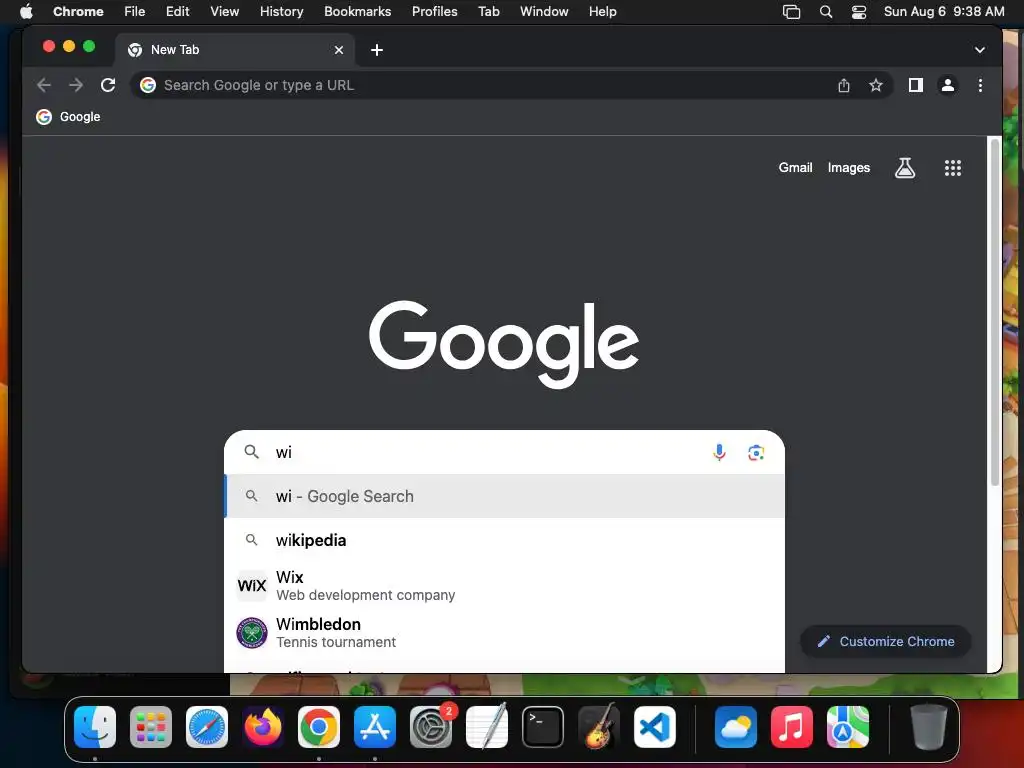Open the Help menu

click(602, 12)
